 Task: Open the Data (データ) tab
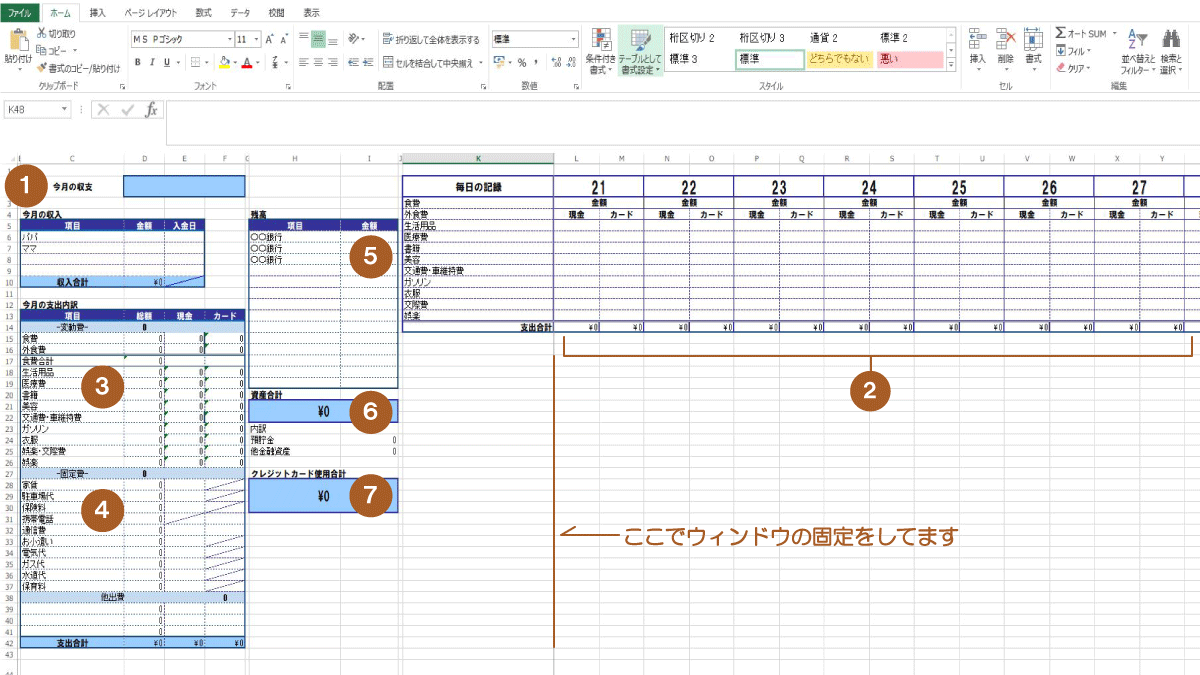[x=240, y=13]
